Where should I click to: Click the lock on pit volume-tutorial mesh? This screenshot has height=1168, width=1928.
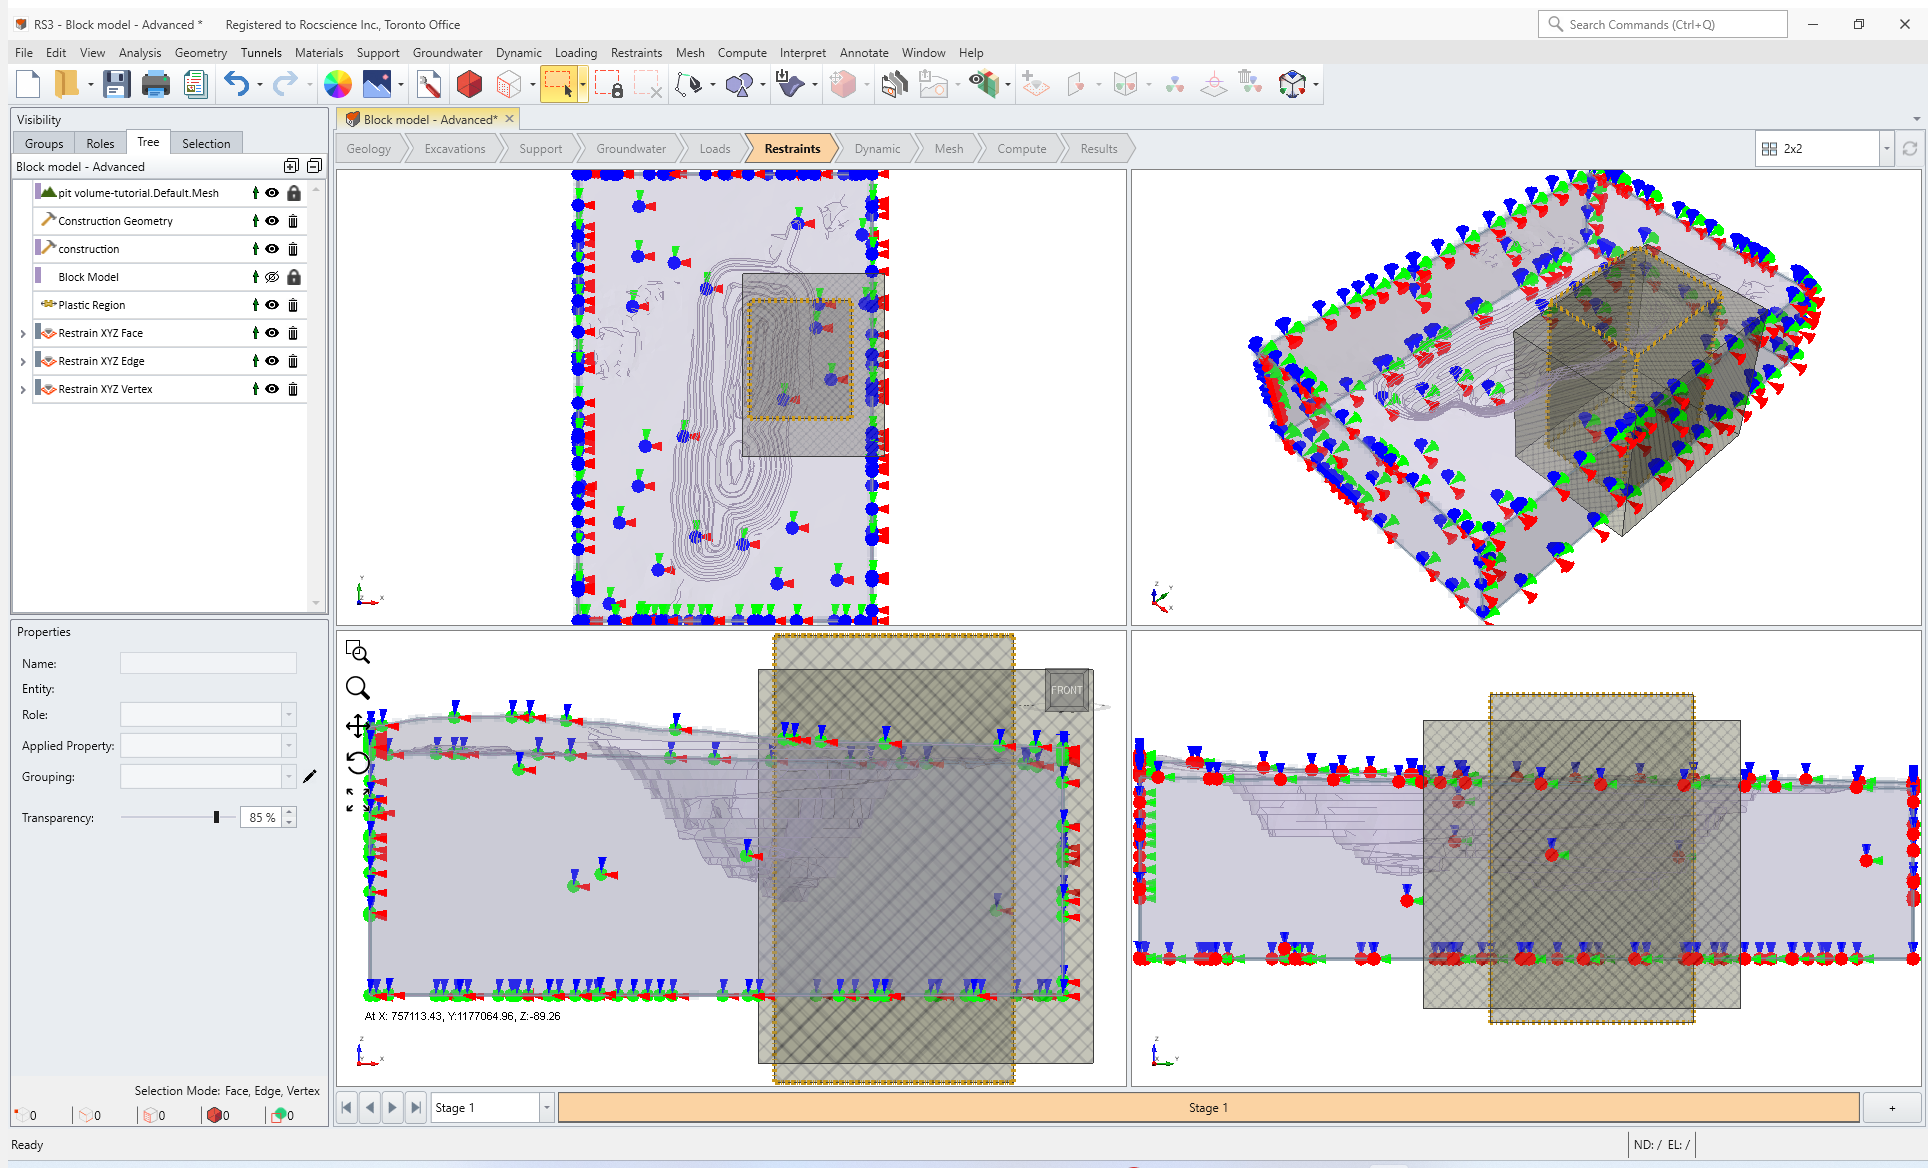pos(294,193)
